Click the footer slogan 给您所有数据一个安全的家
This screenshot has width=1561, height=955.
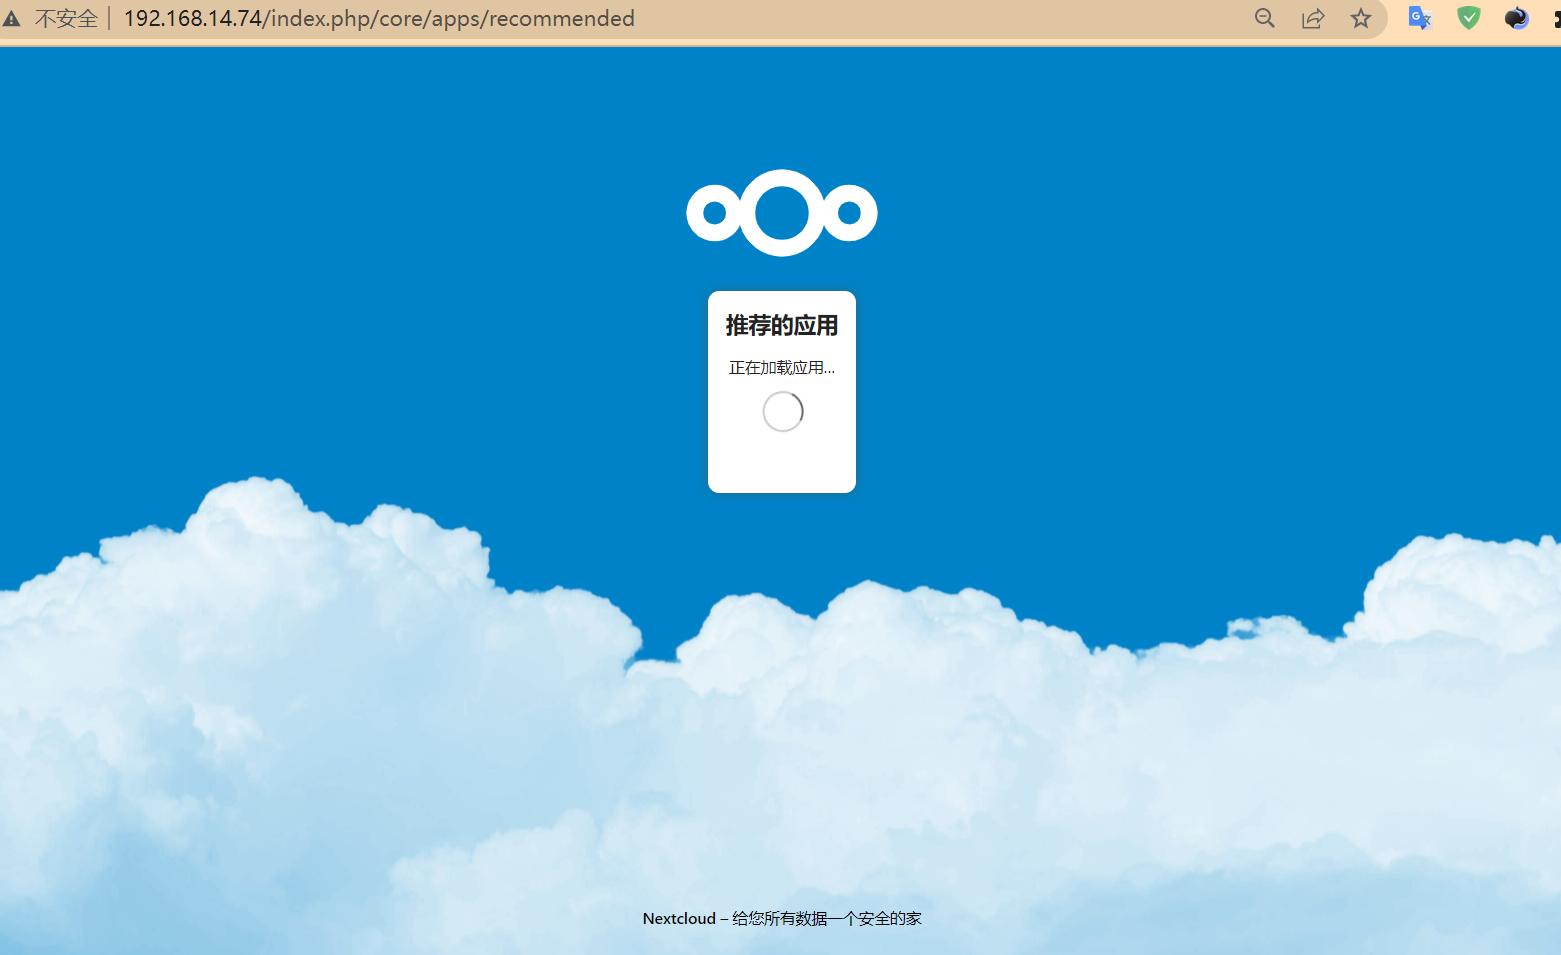[826, 919]
